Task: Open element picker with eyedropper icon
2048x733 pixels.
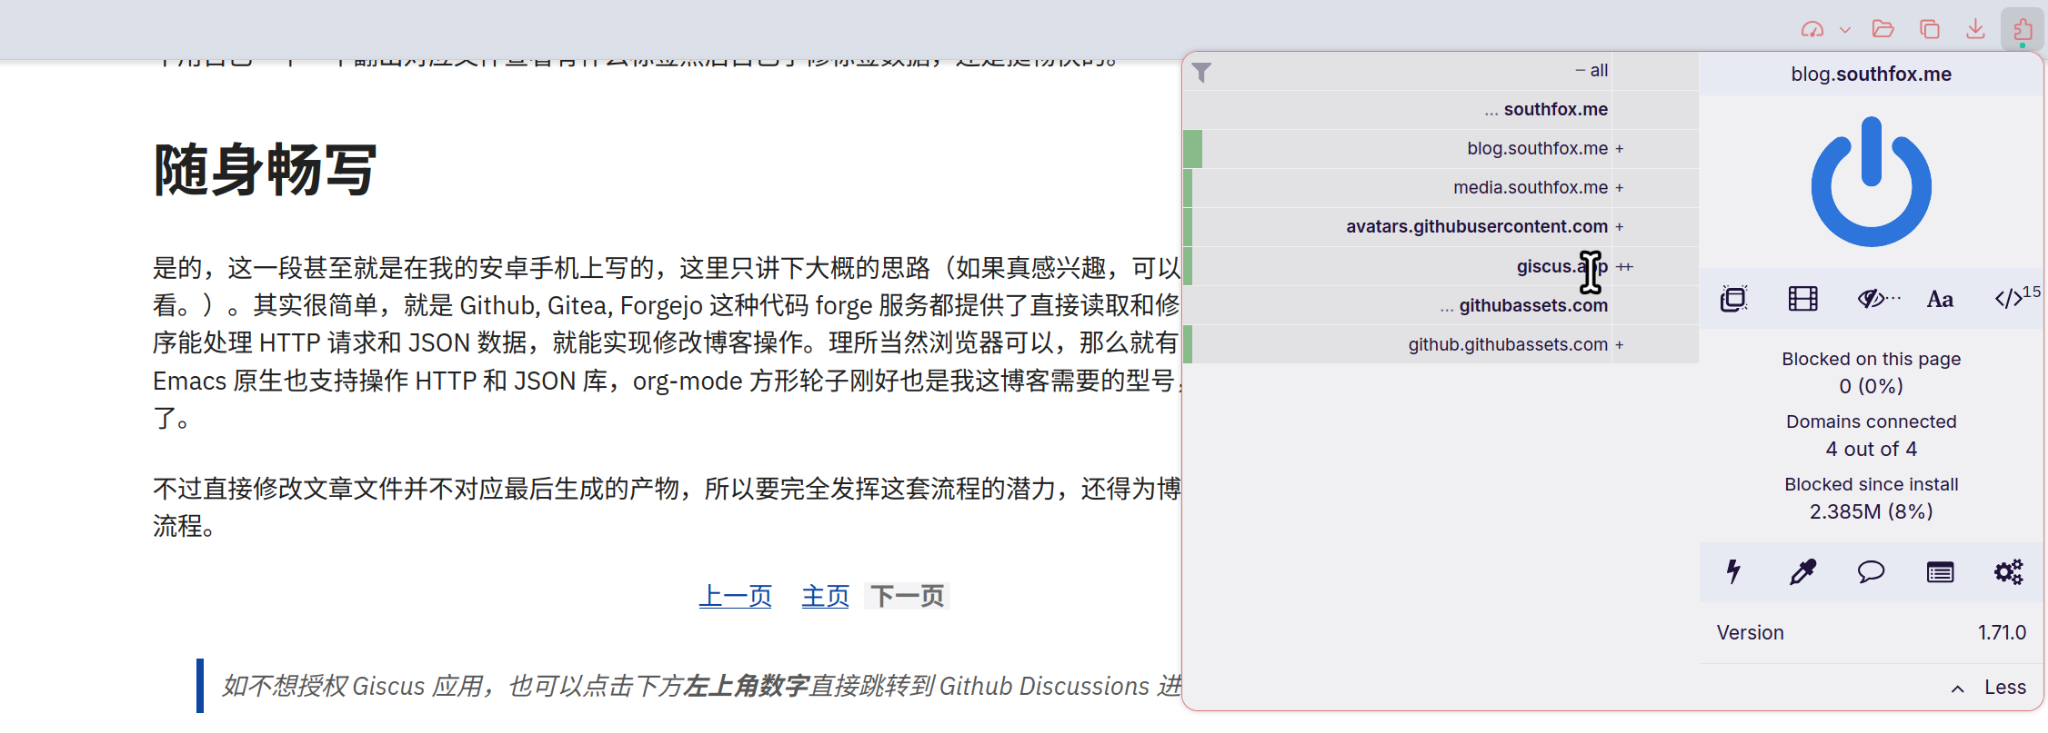Action: point(1803,572)
